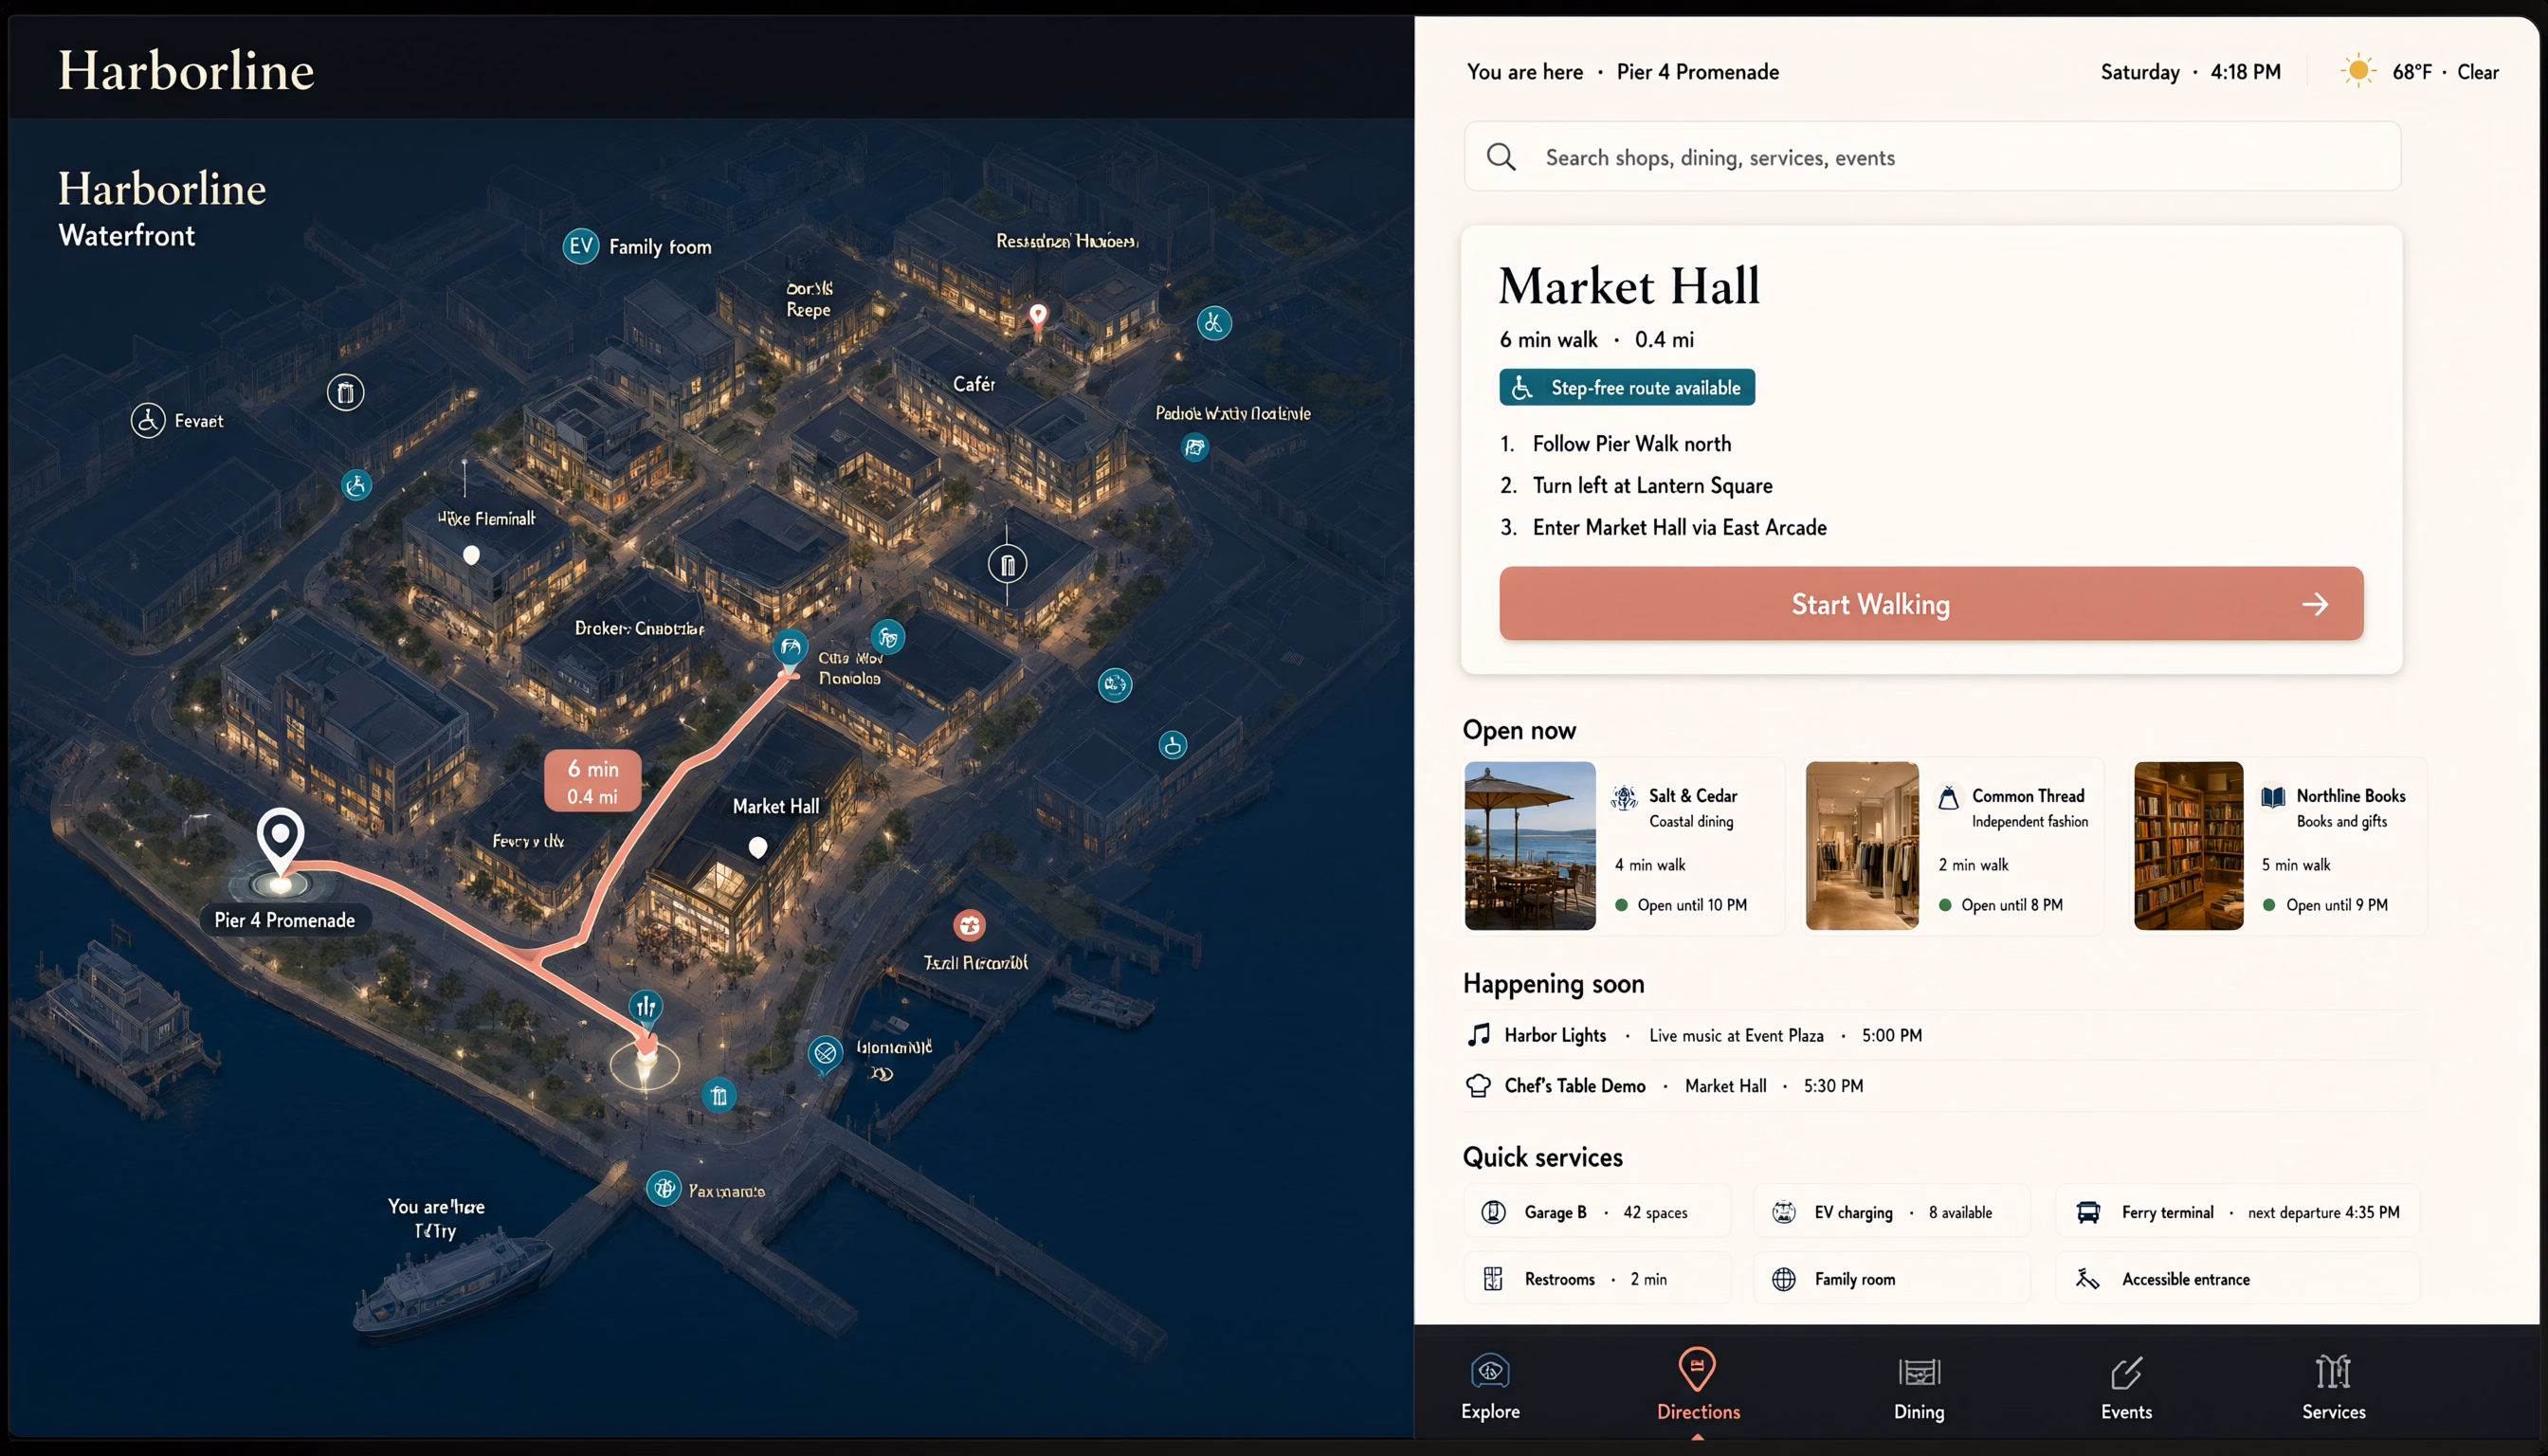Click the chef hat icon for Chef's Table
Screen dimensions: 2548x1456
[1478, 1086]
